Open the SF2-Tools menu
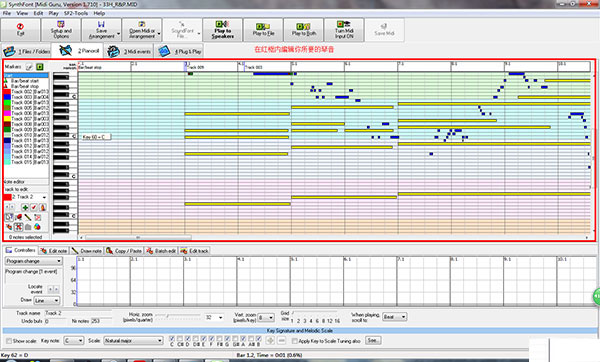The height and width of the screenshot is (362, 600). coord(76,13)
